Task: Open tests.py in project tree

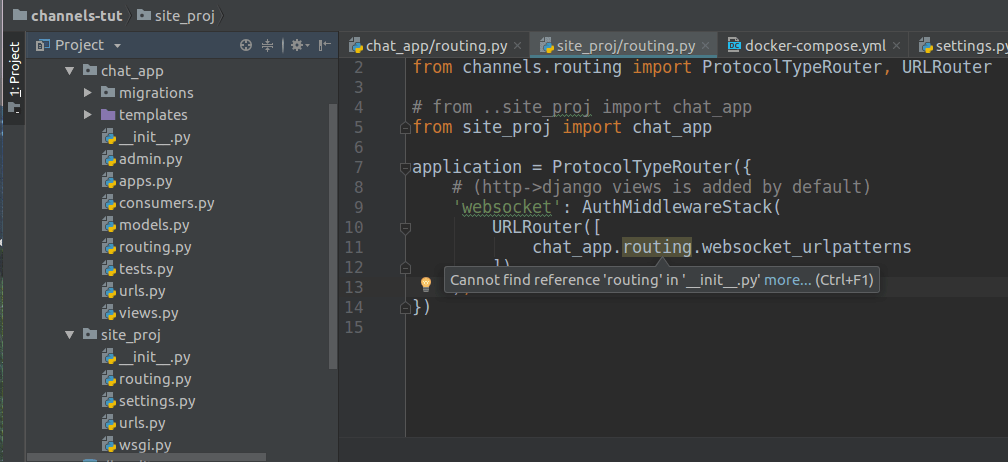Action: 146,269
